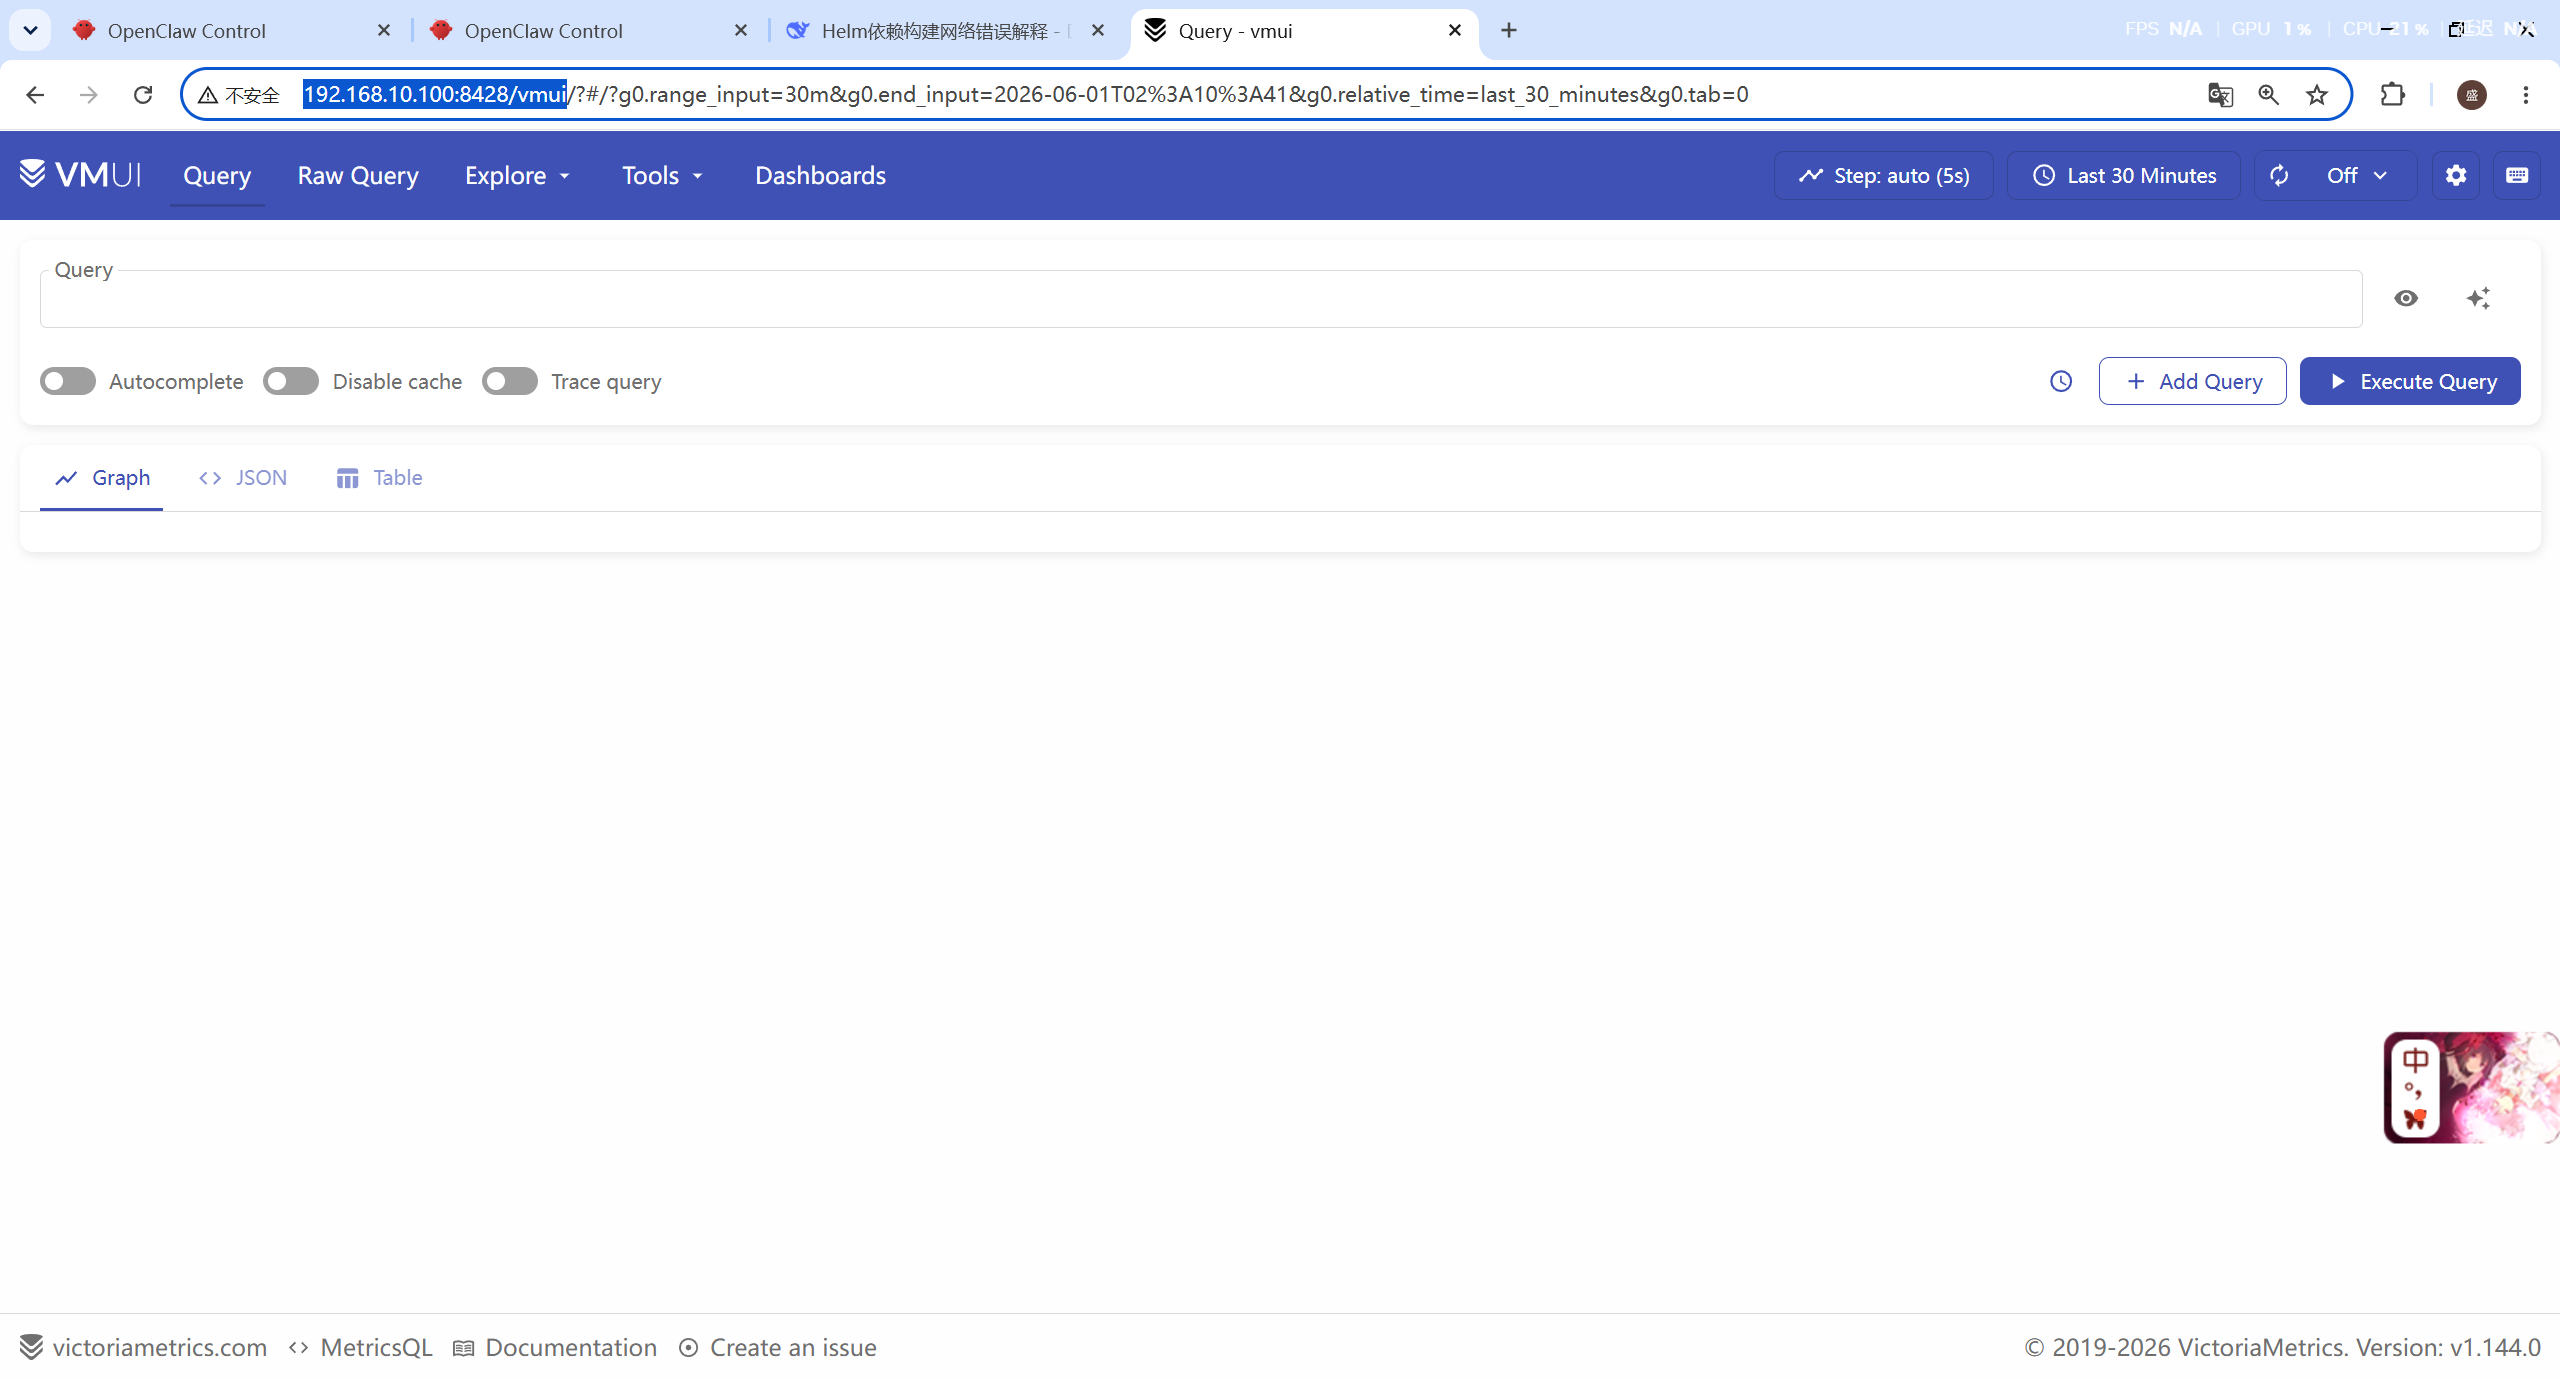Click the refresh dashboard icon
The image size is (2560, 1380).
pos(2279,176)
